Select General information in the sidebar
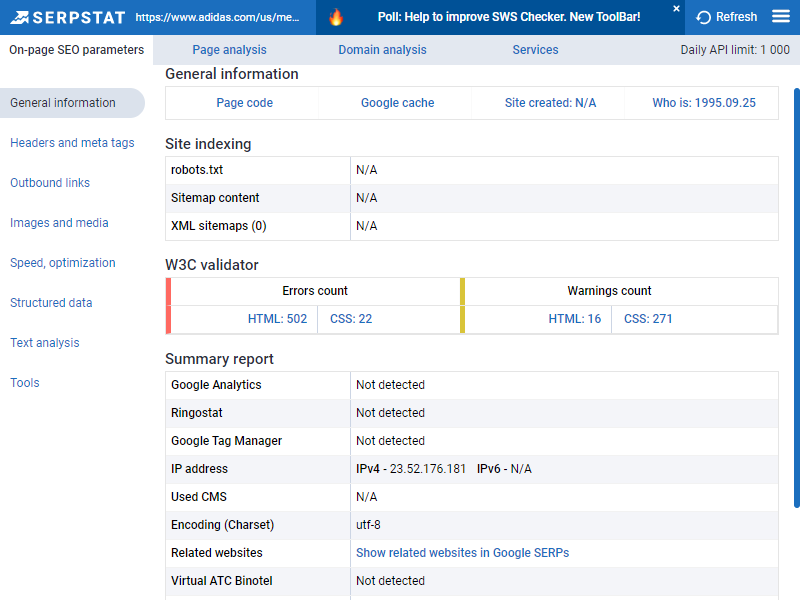800x600 pixels. pos(72,103)
